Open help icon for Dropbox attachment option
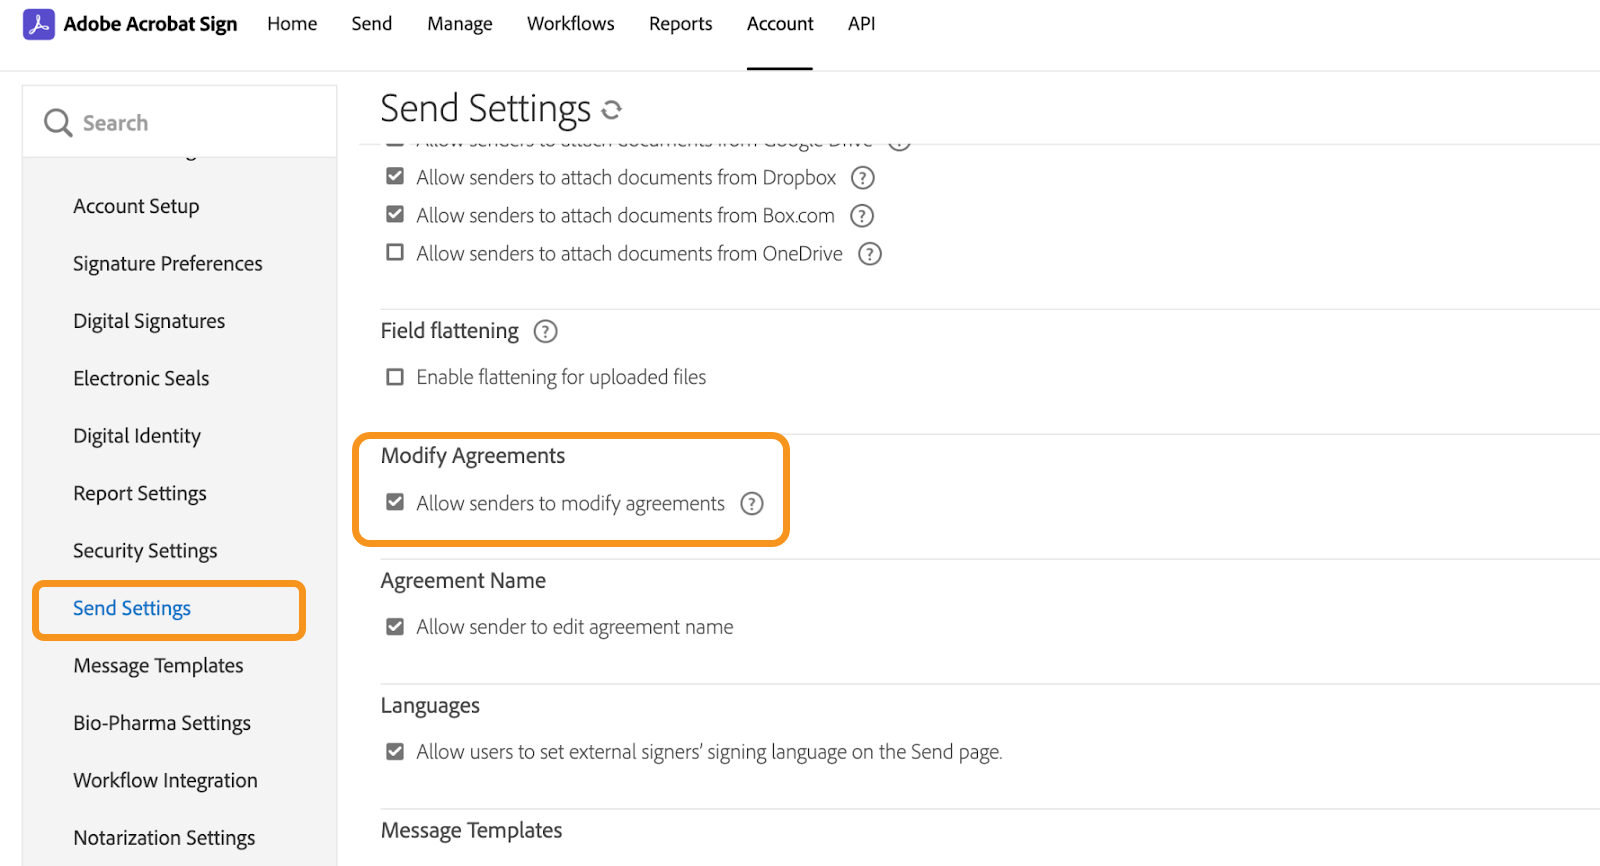This screenshot has height=866, width=1600. 862,178
